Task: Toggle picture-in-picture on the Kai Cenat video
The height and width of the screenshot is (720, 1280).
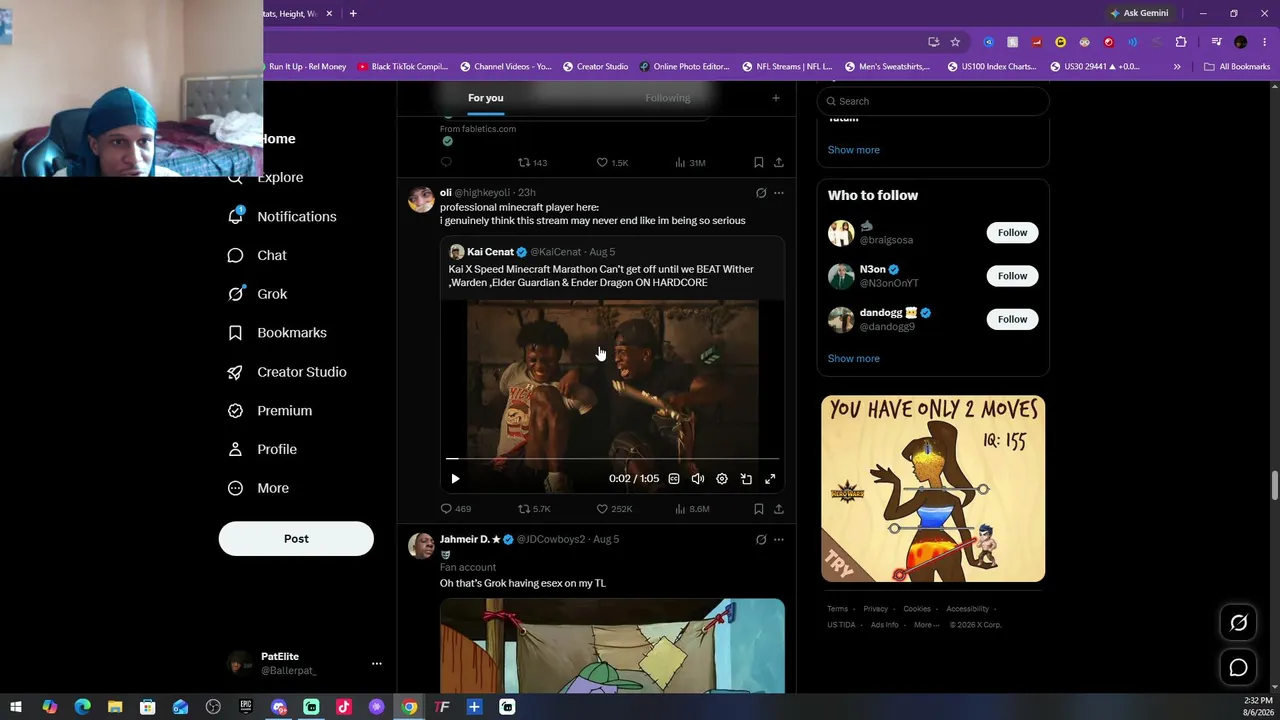Action: [x=746, y=479]
